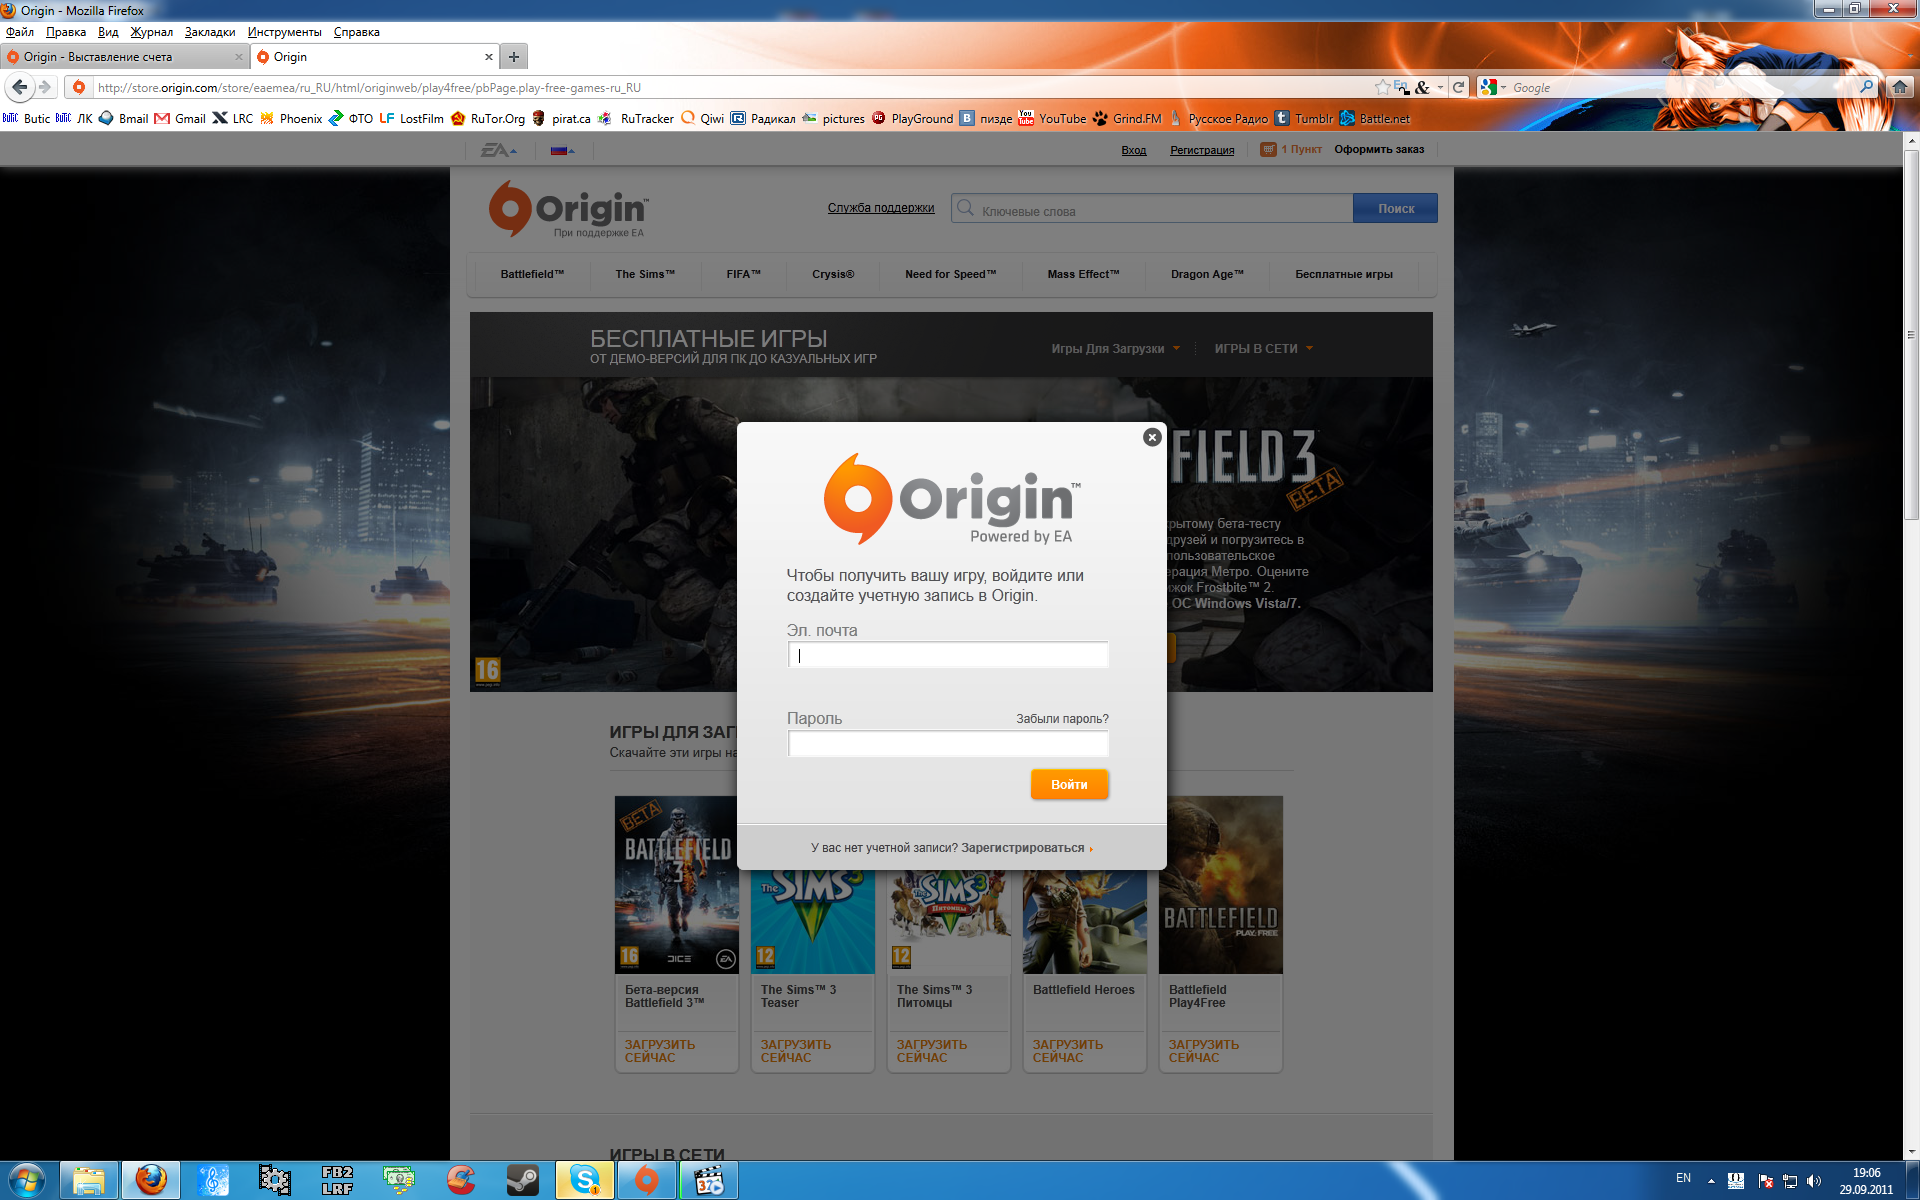Download Battlefield Play4Free via ЗАГРУЗИТЬ СЕЙЧАС
1920x1200 pixels.
point(1204,1051)
